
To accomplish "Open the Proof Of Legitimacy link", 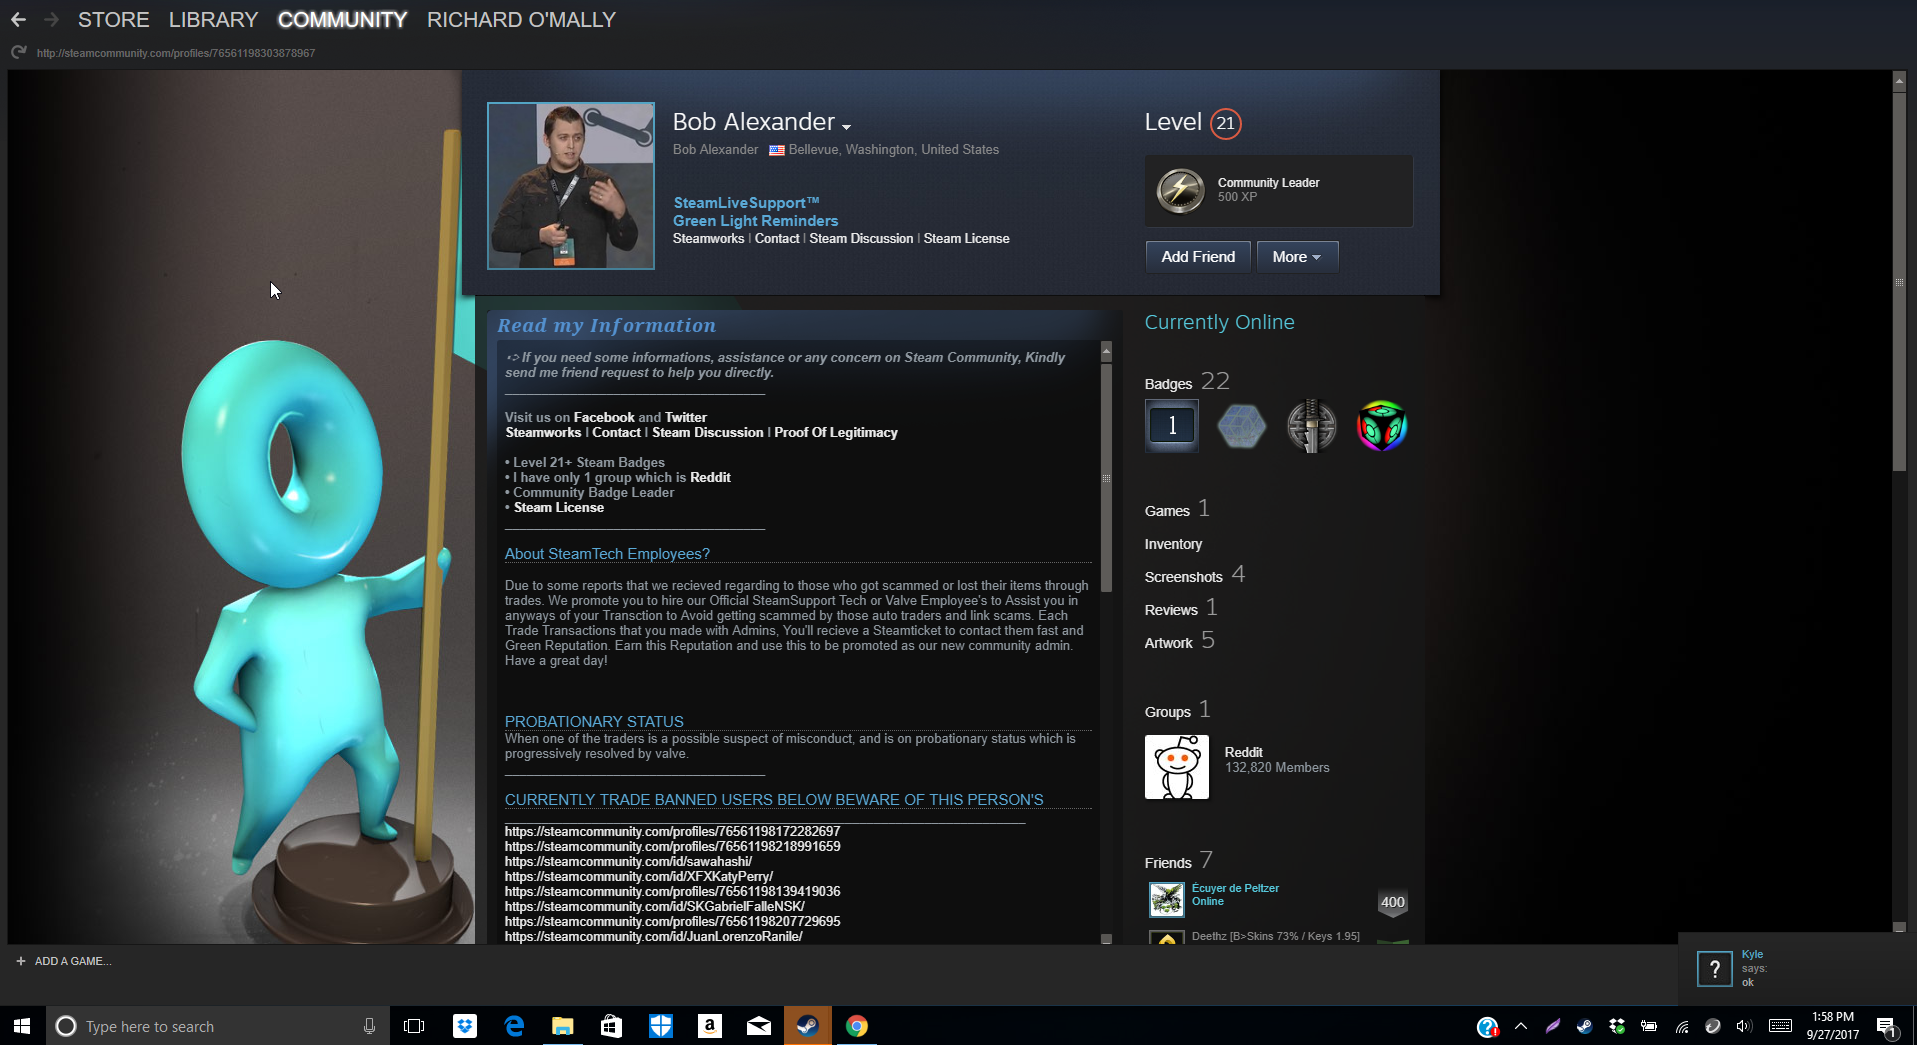I will coord(835,433).
